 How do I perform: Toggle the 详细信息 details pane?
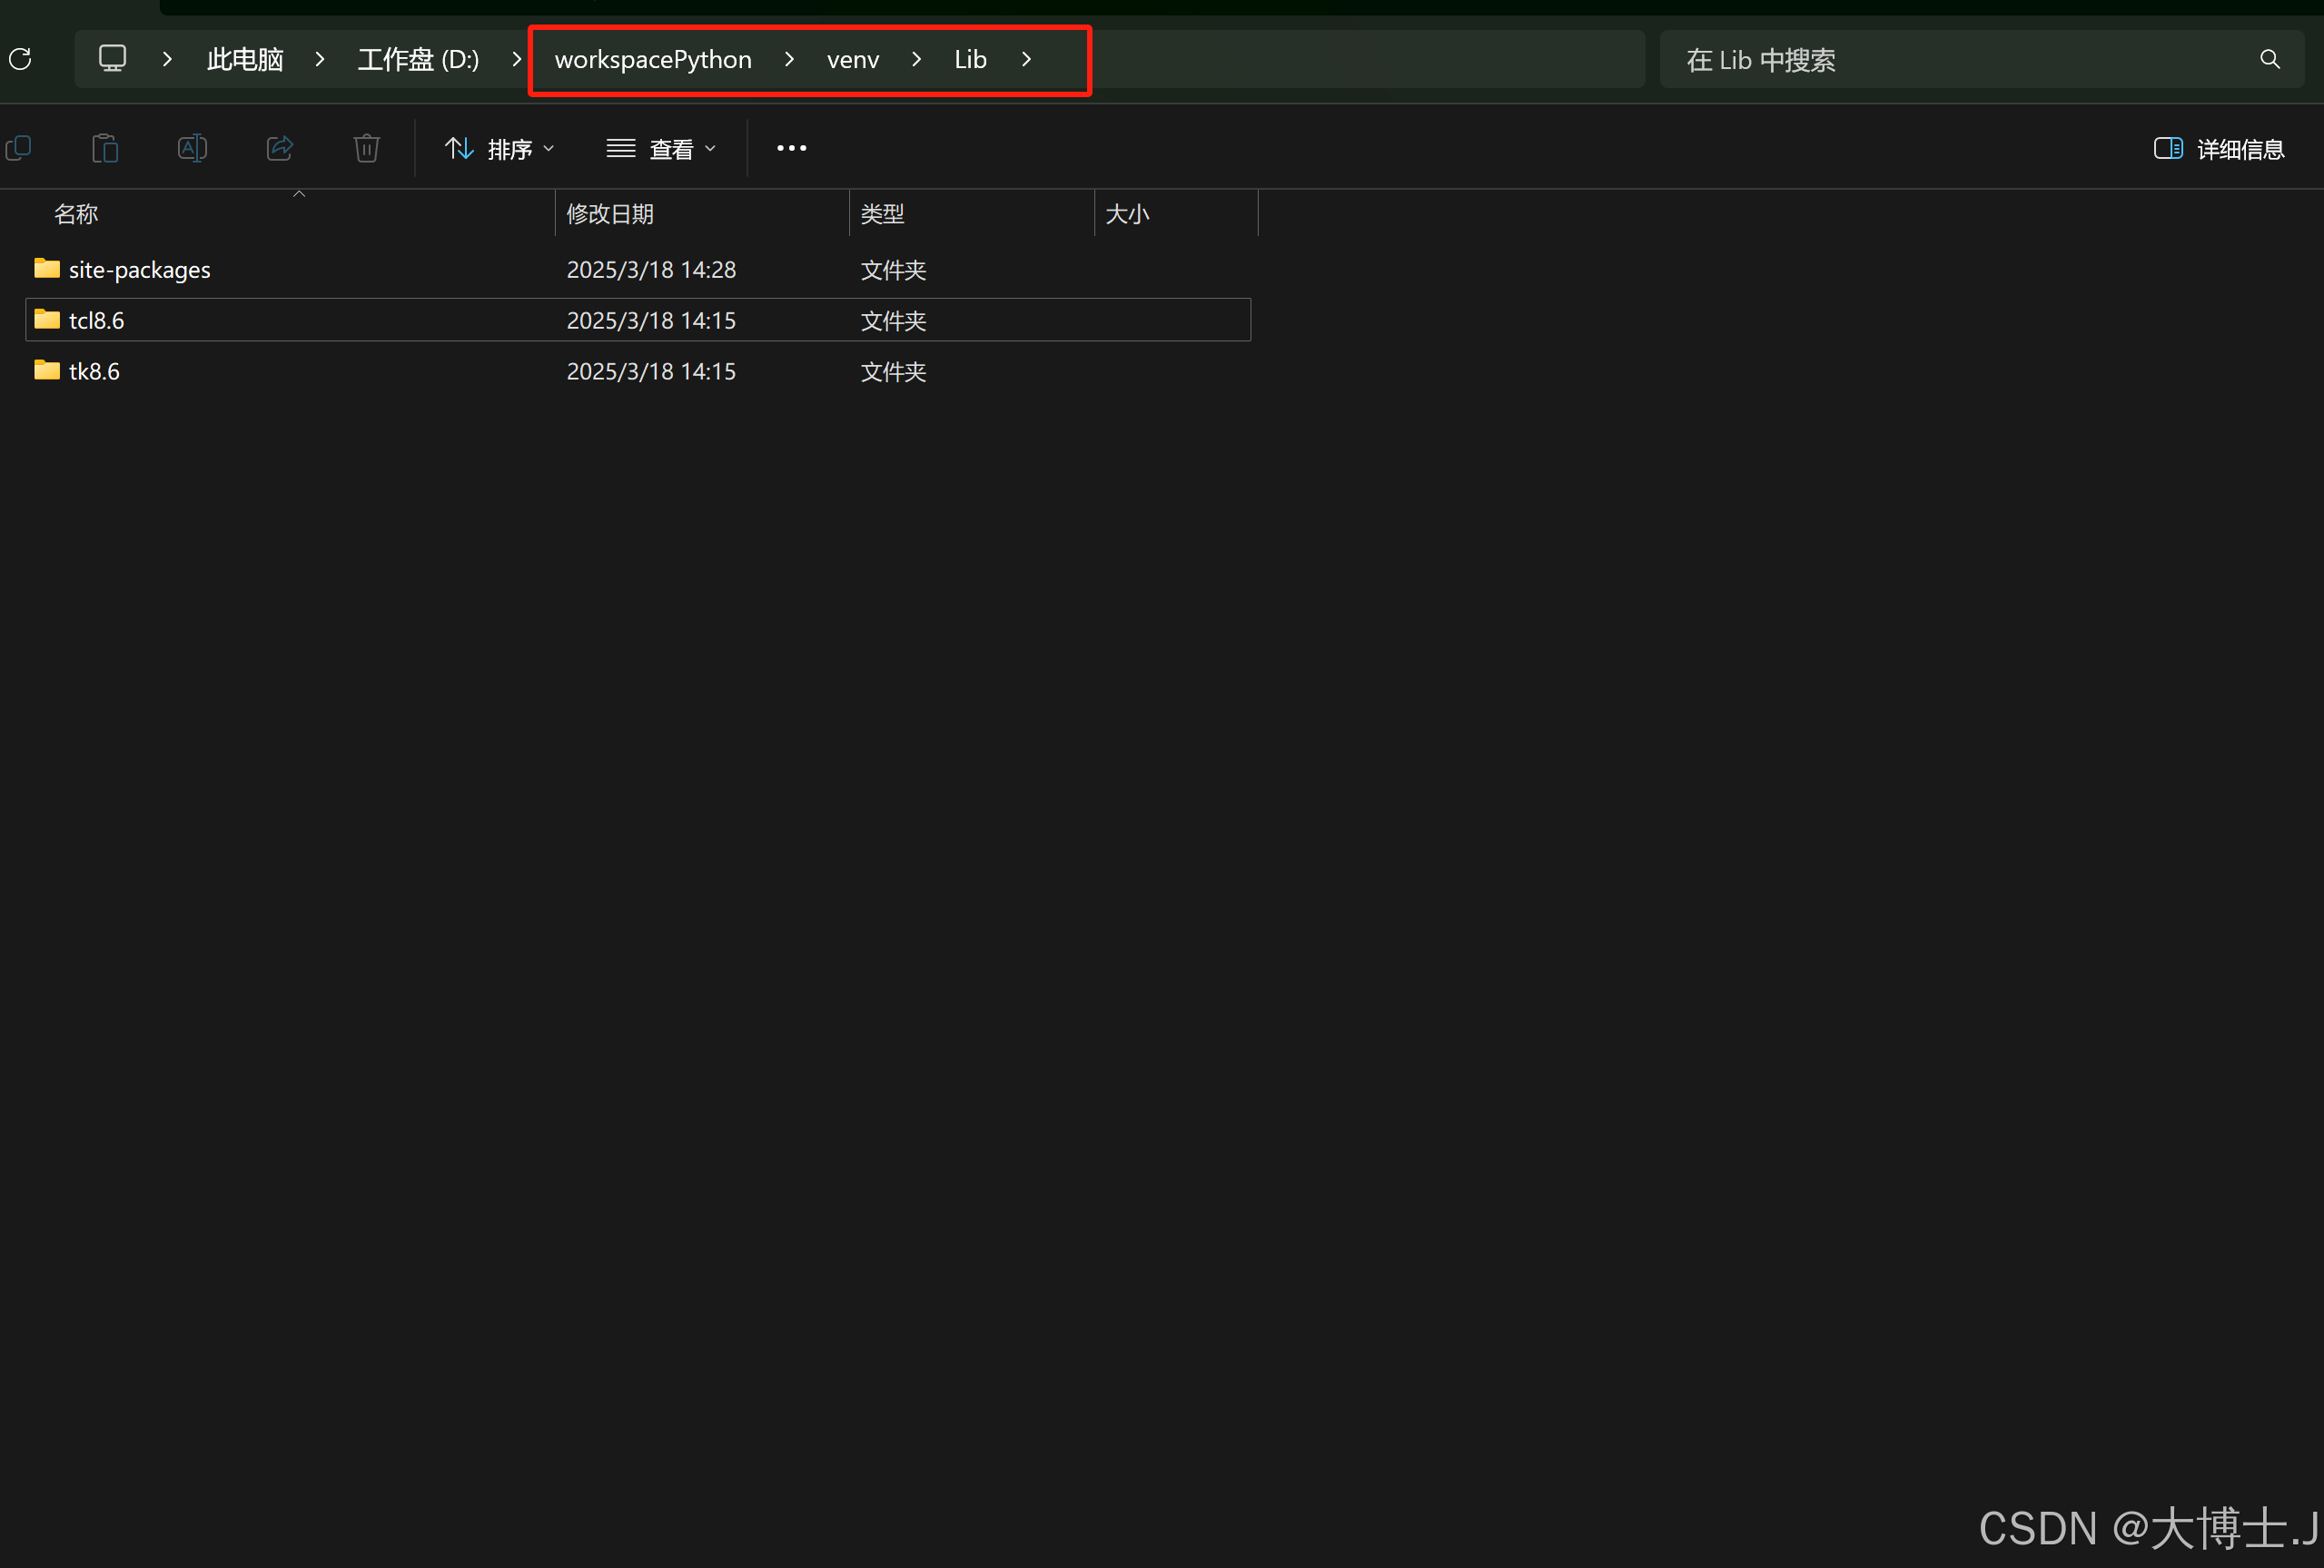2218,149
